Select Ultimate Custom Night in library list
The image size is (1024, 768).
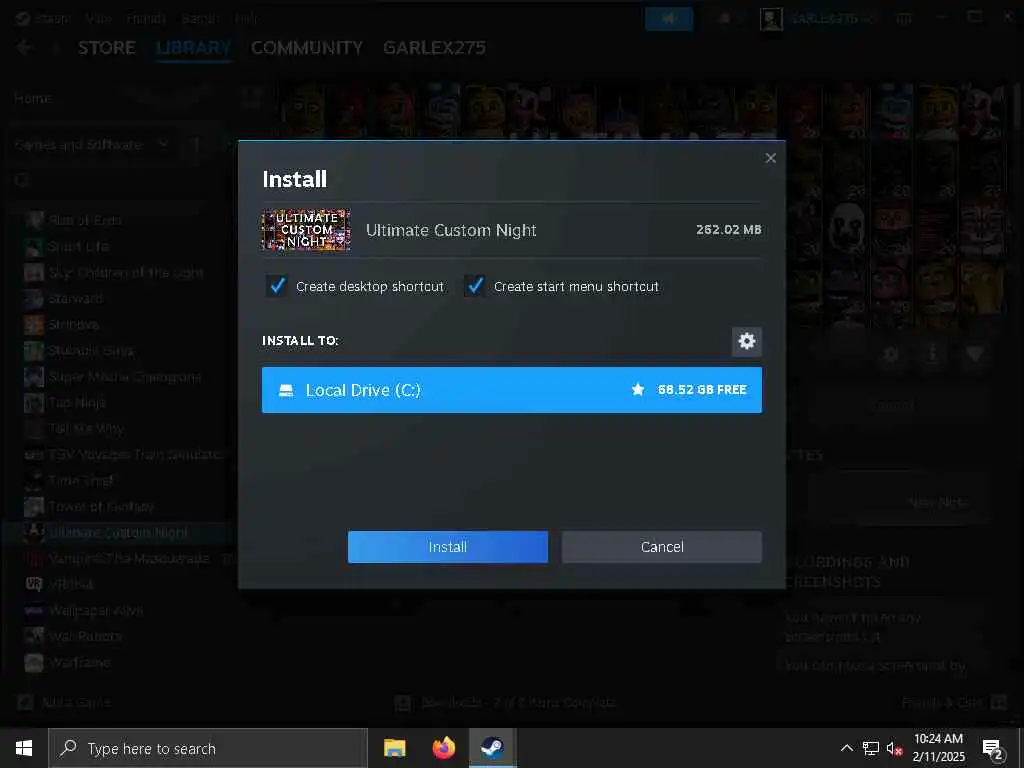118,532
